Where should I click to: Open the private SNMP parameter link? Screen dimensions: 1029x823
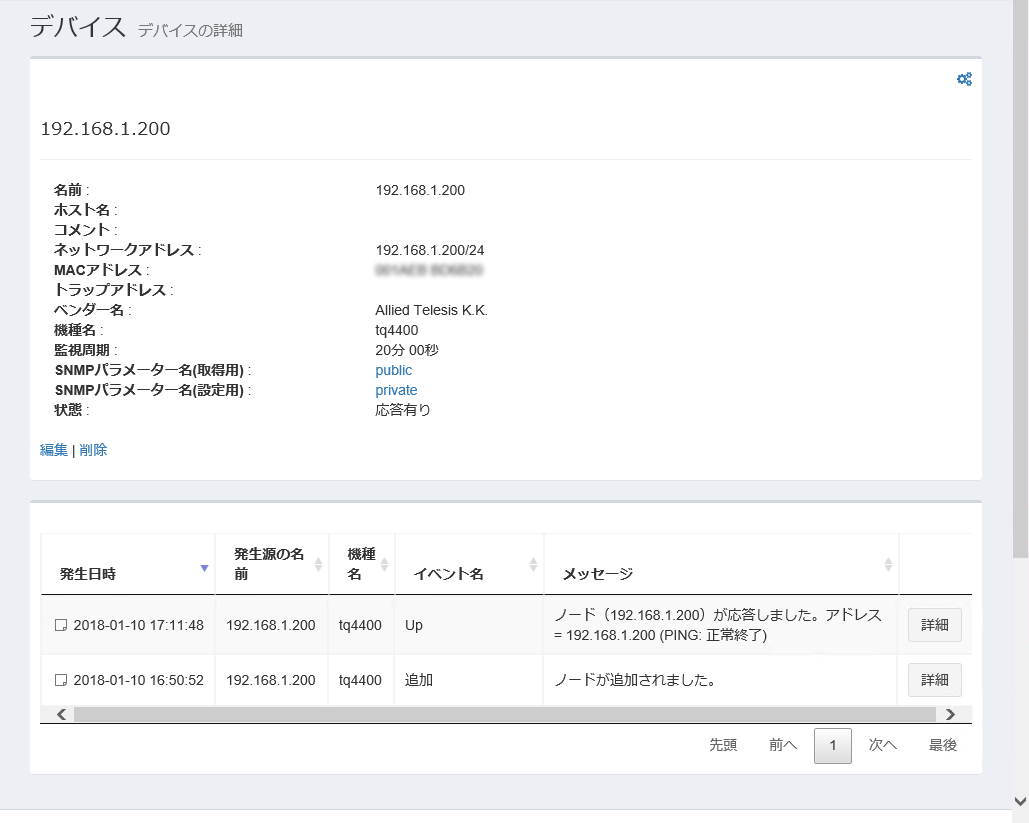point(396,390)
